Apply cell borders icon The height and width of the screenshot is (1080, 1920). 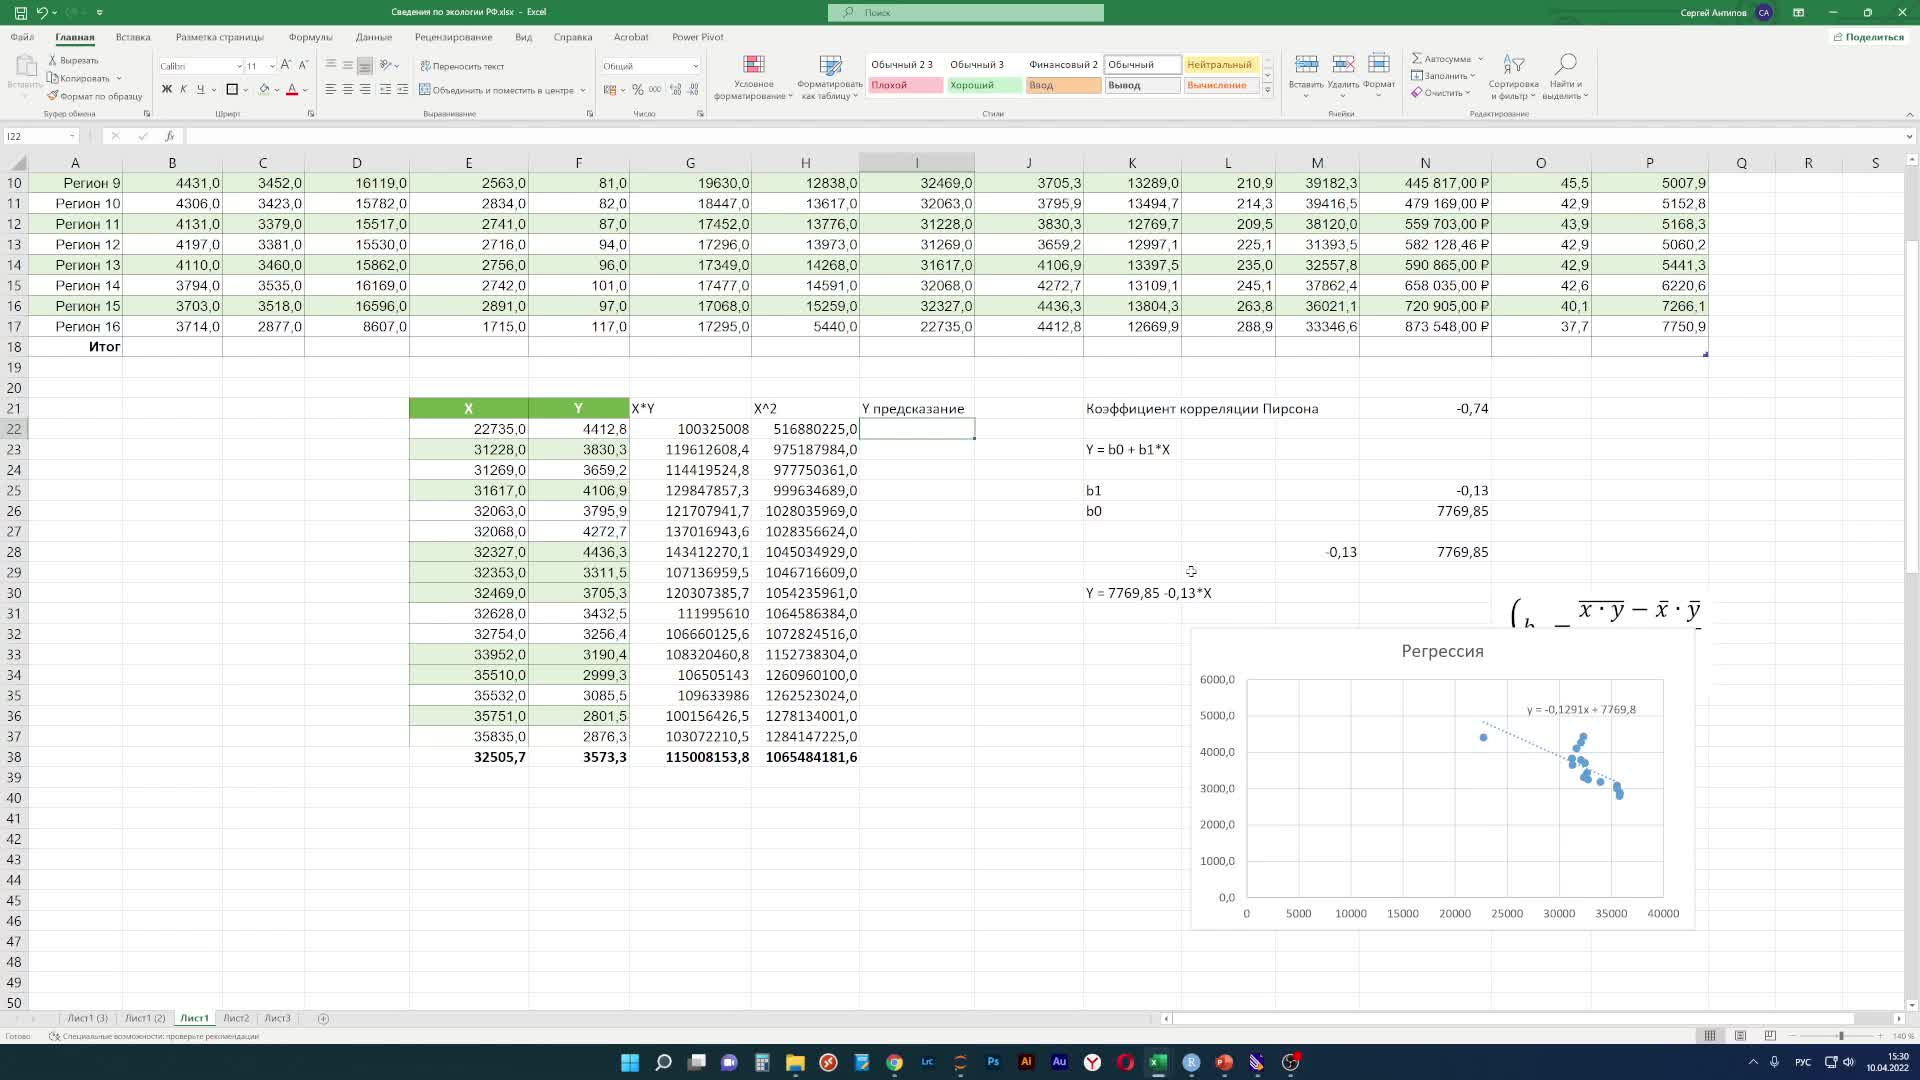[x=232, y=89]
